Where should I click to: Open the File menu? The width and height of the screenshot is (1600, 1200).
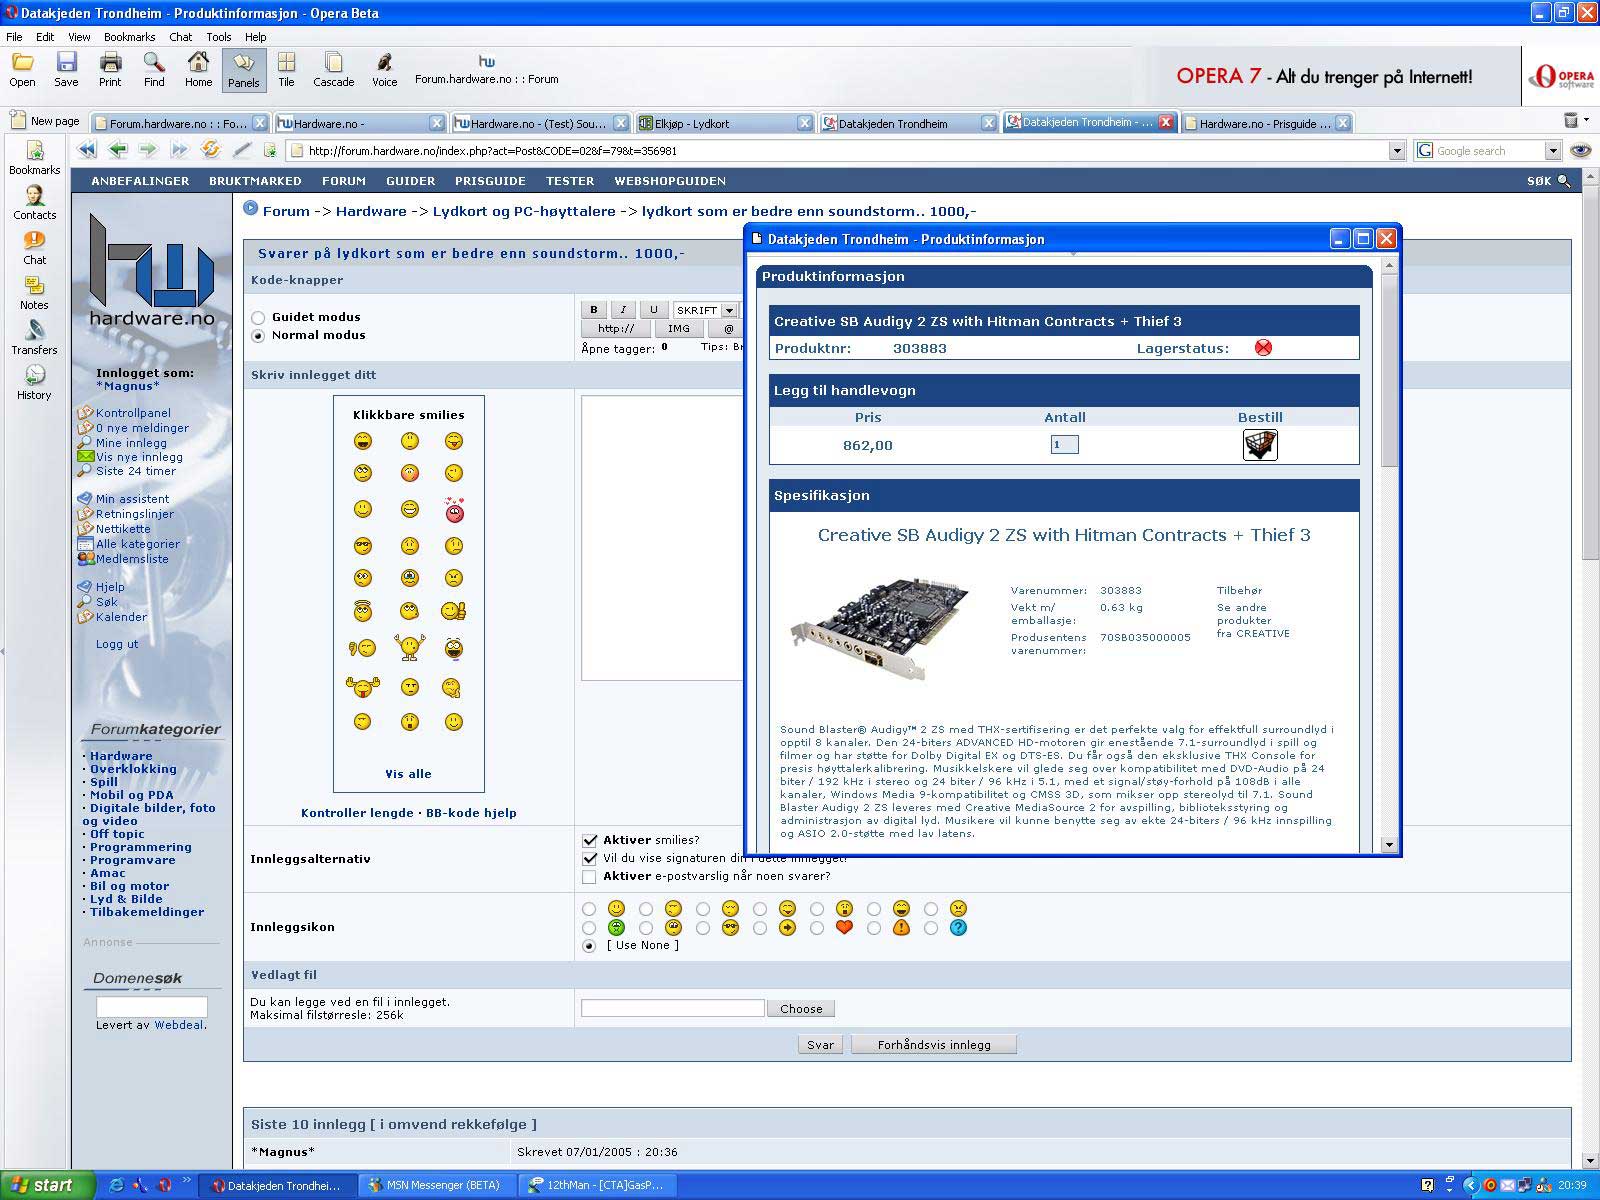14,37
